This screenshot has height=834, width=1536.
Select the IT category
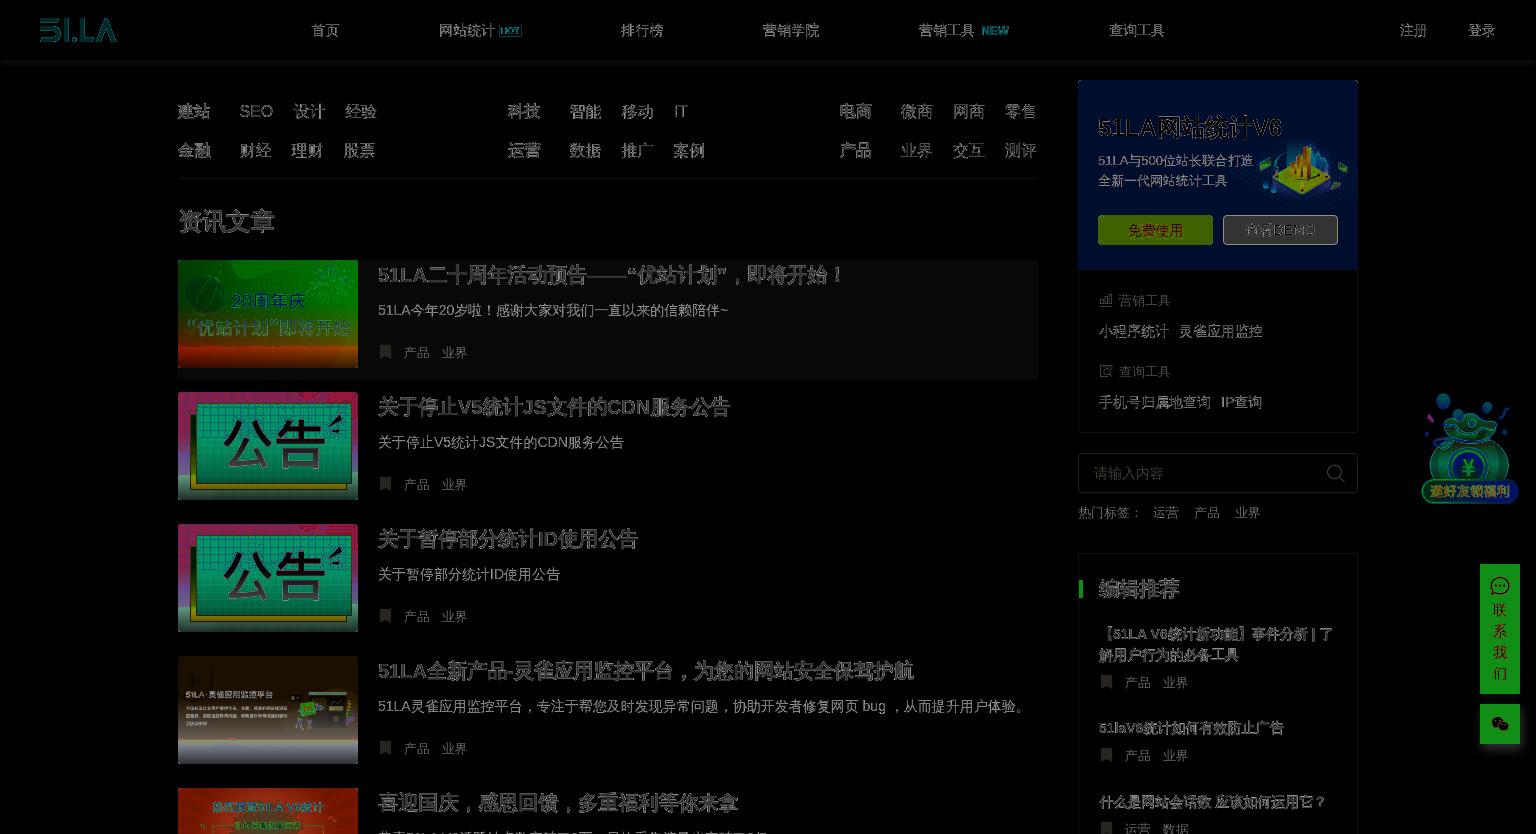point(681,111)
